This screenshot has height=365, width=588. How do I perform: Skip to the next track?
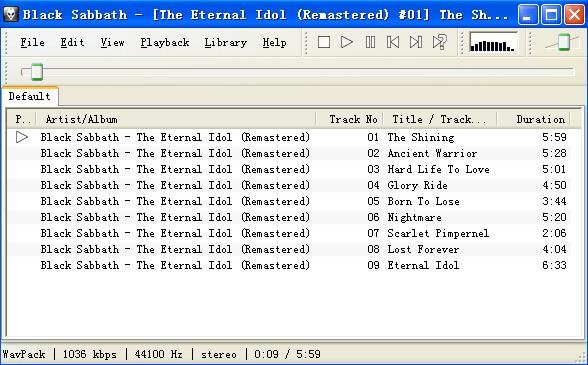416,42
